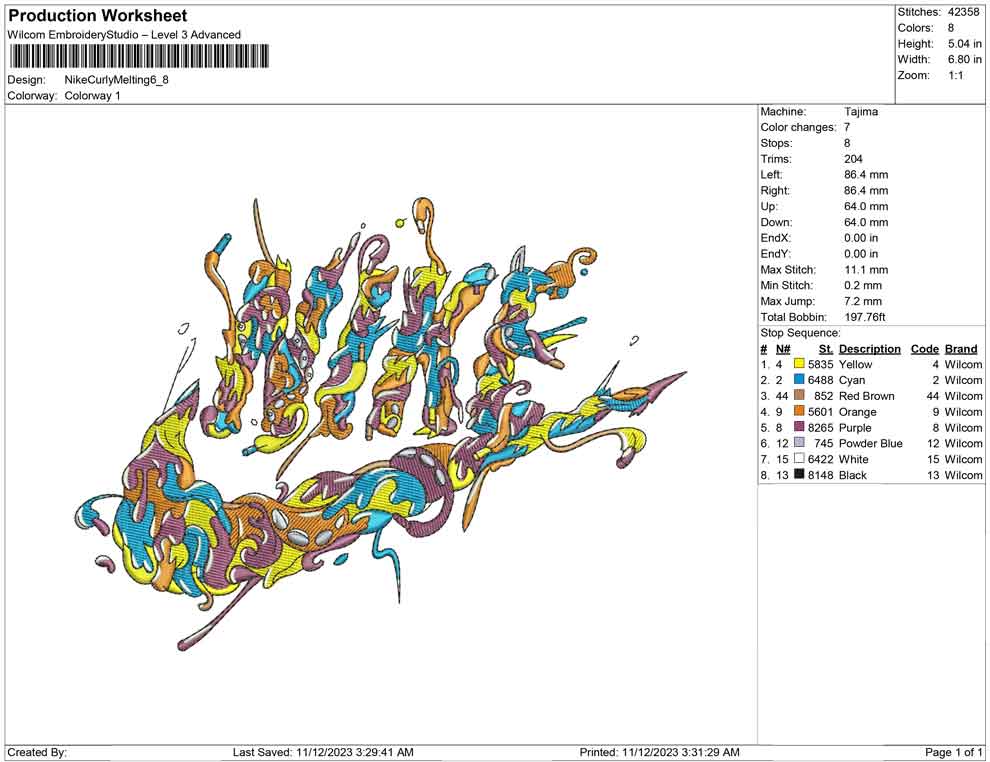Click the Max Jump value '7.2 mm'
This screenshot has width=990, height=762.
[863, 301]
